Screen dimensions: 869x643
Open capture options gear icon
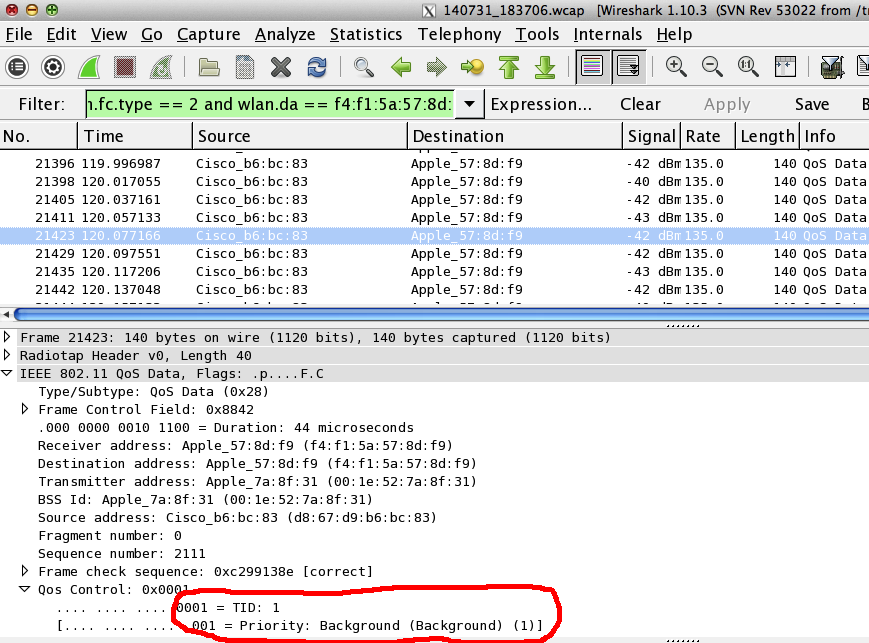point(53,67)
